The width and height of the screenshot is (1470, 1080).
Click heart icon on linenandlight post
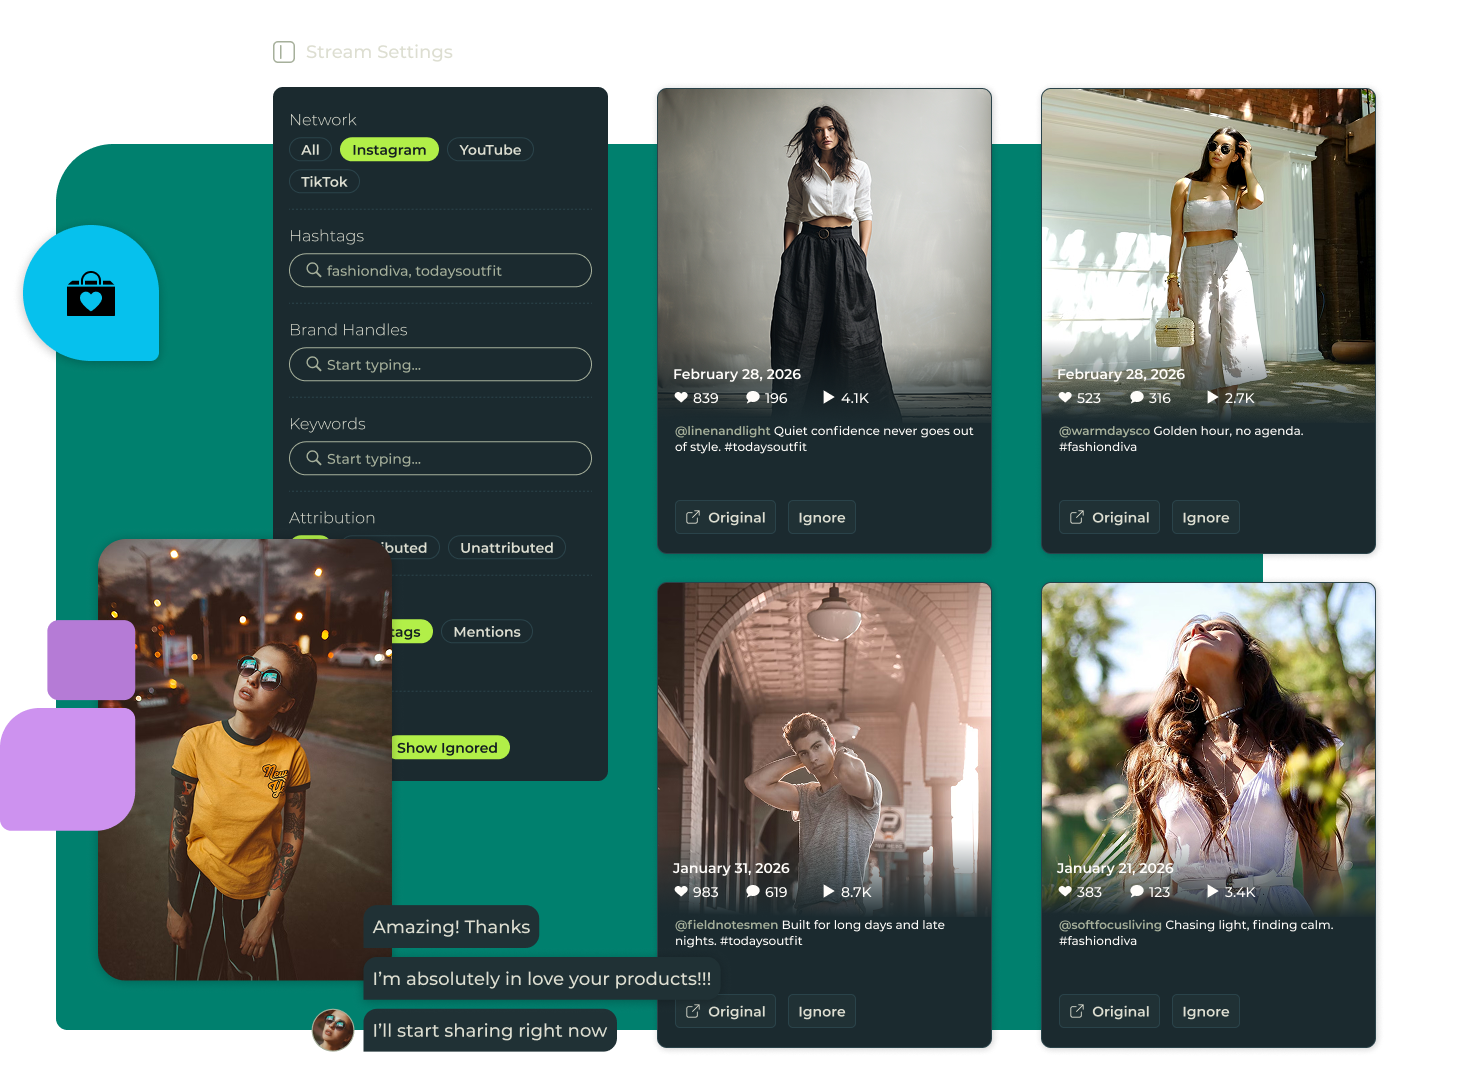[x=681, y=397]
